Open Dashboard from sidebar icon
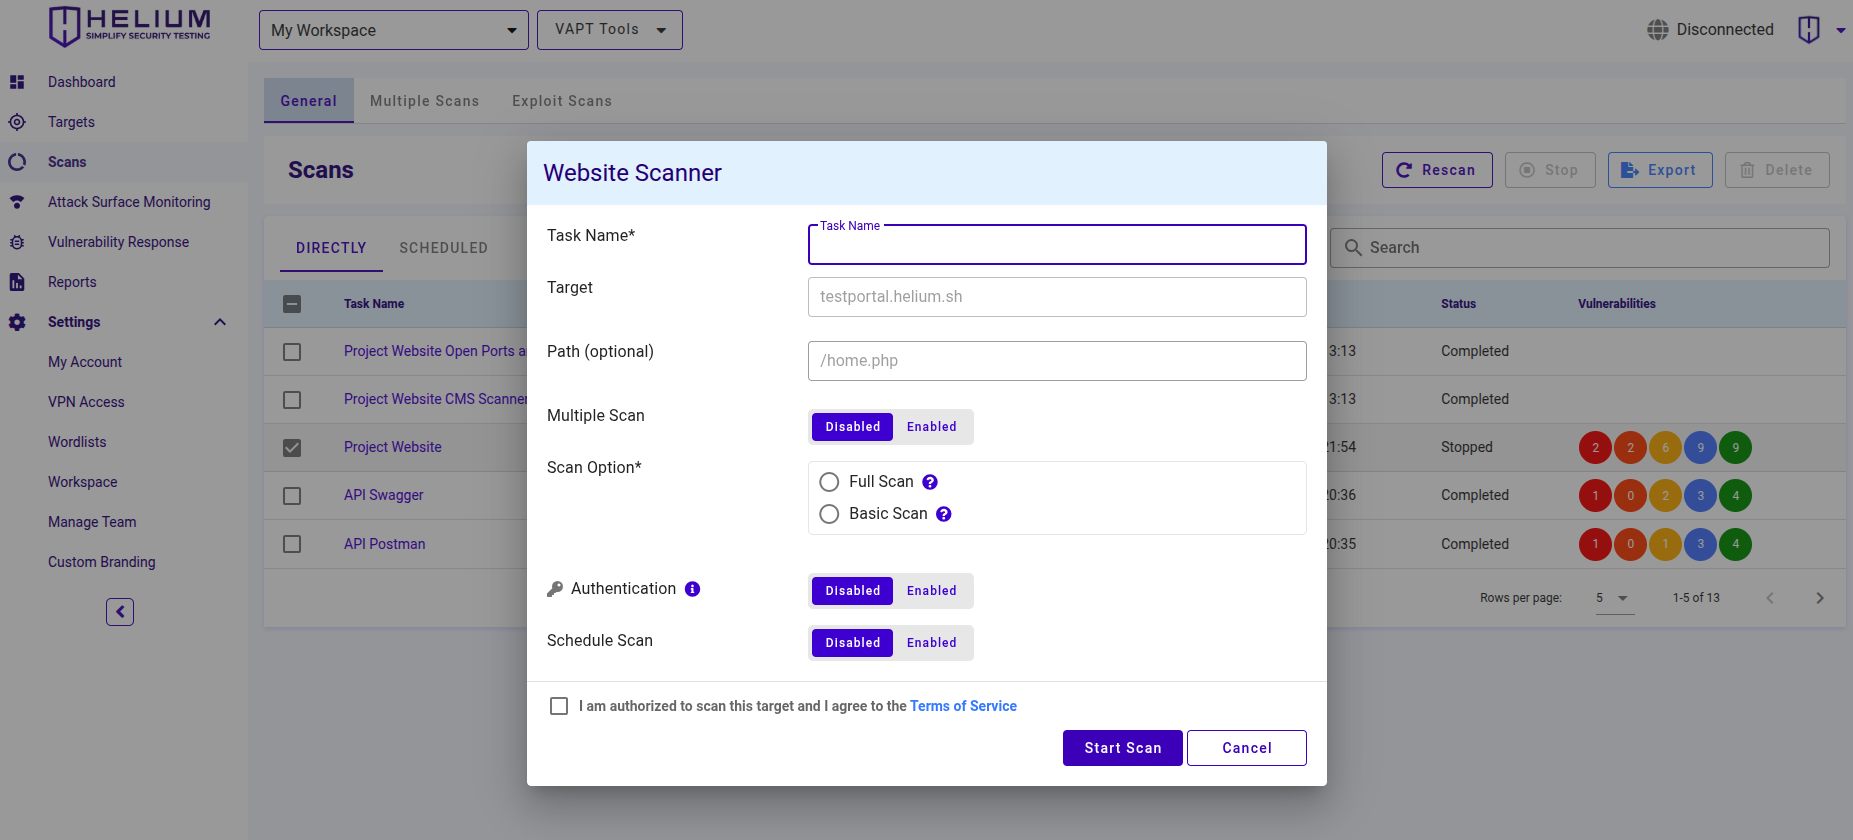This screenshot has height=840, width=1853. pyautogui.click(x=17, y=82)
